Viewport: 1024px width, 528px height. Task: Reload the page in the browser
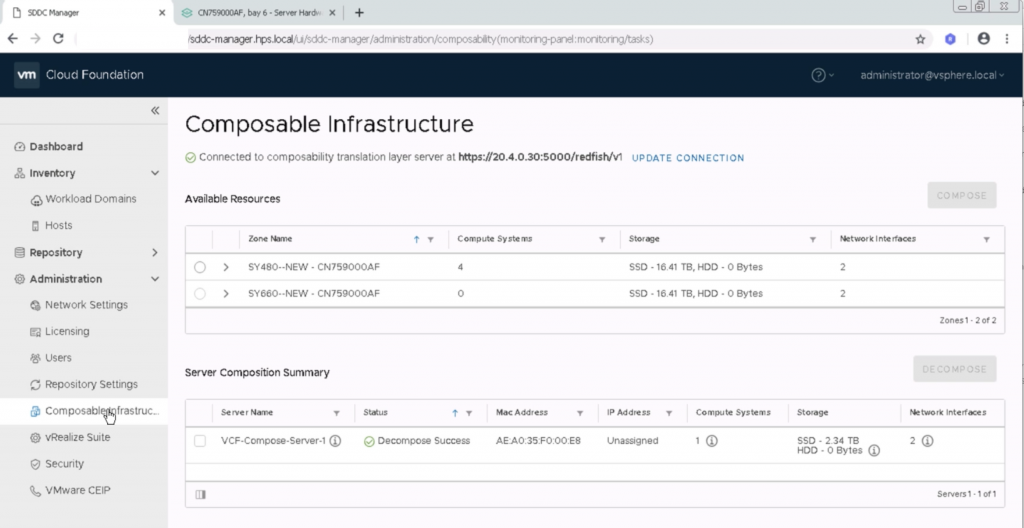[x=58, y=39]
